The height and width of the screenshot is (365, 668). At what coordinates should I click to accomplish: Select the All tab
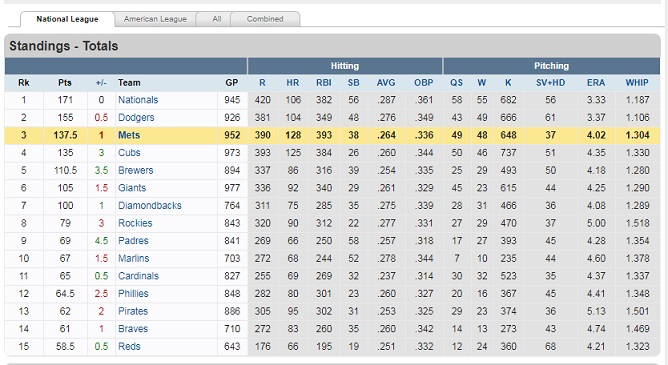coord(217,19)
